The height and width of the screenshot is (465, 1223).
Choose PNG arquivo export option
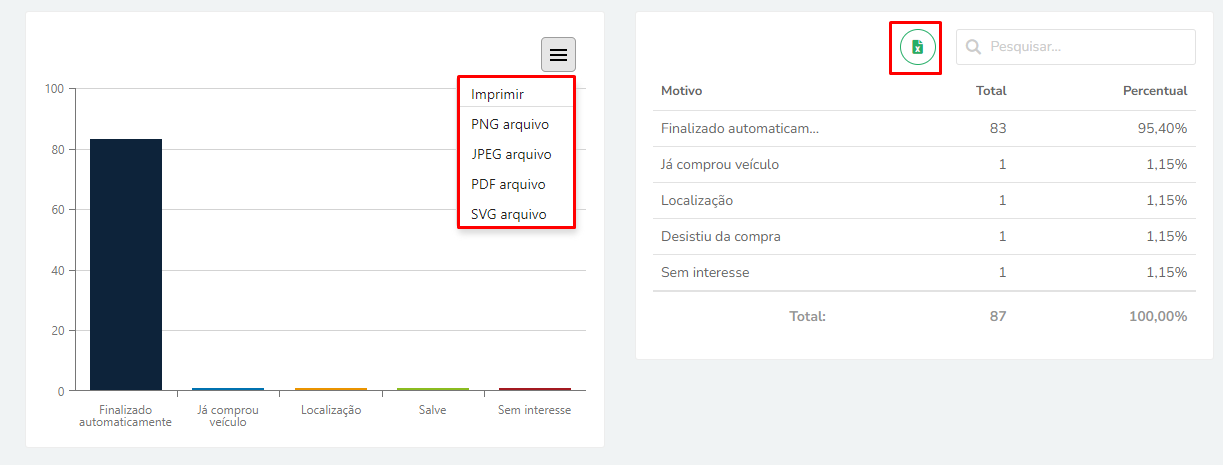click(509, 124)
